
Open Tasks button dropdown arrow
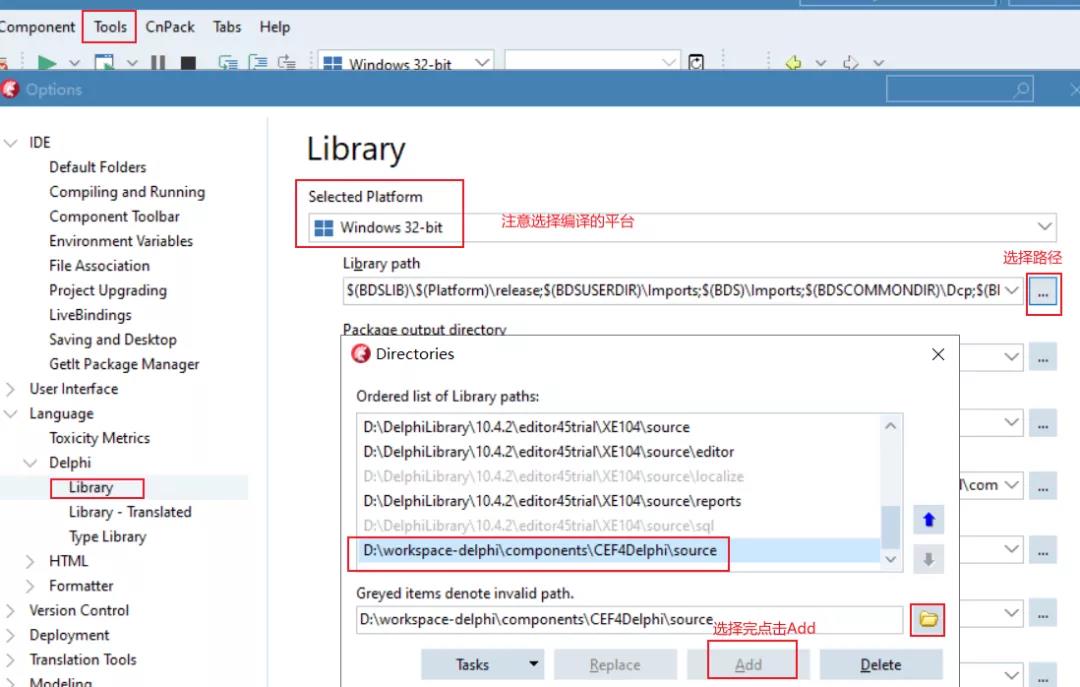coord(533,664)
